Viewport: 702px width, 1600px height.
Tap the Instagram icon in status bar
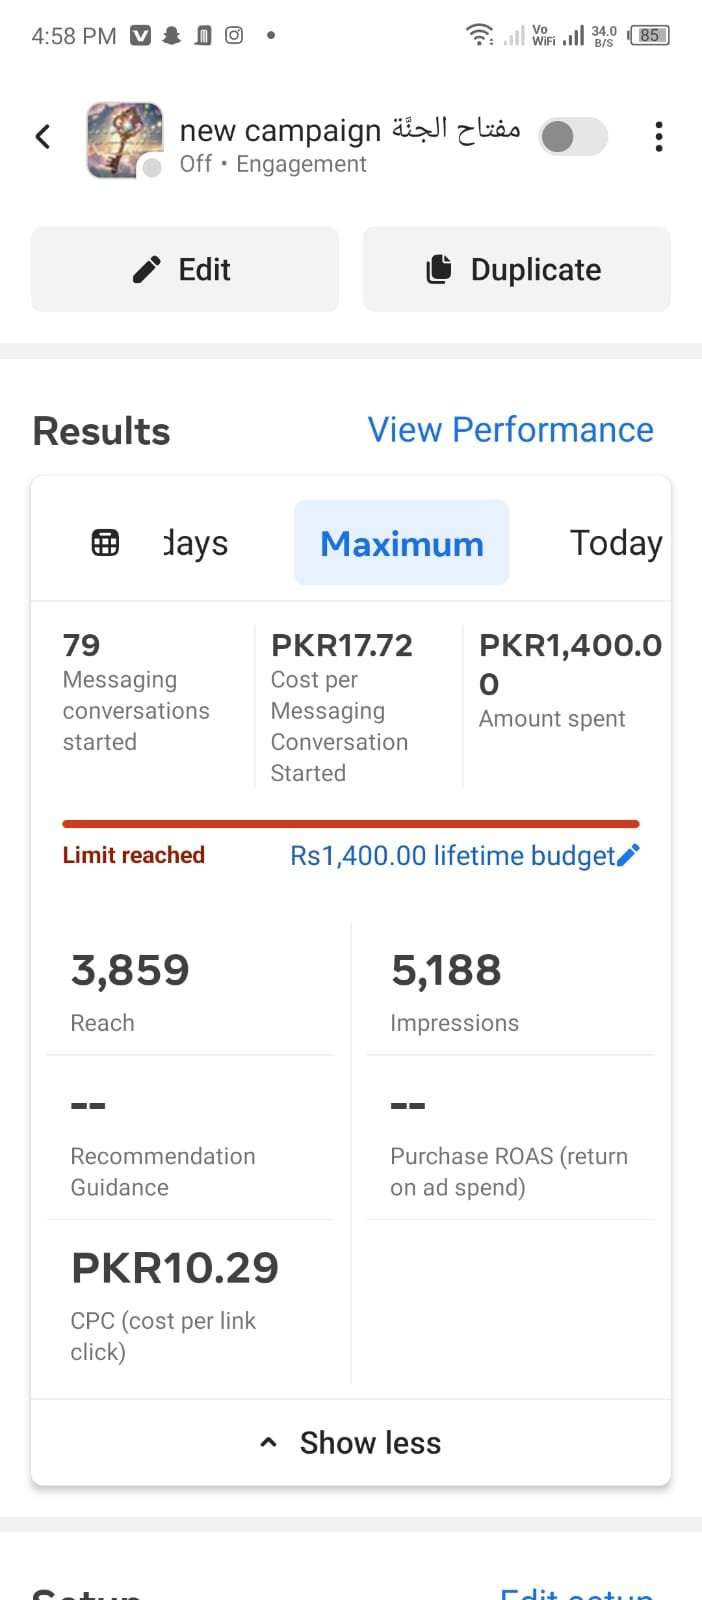pyautogui.click(x=234, y=36)
